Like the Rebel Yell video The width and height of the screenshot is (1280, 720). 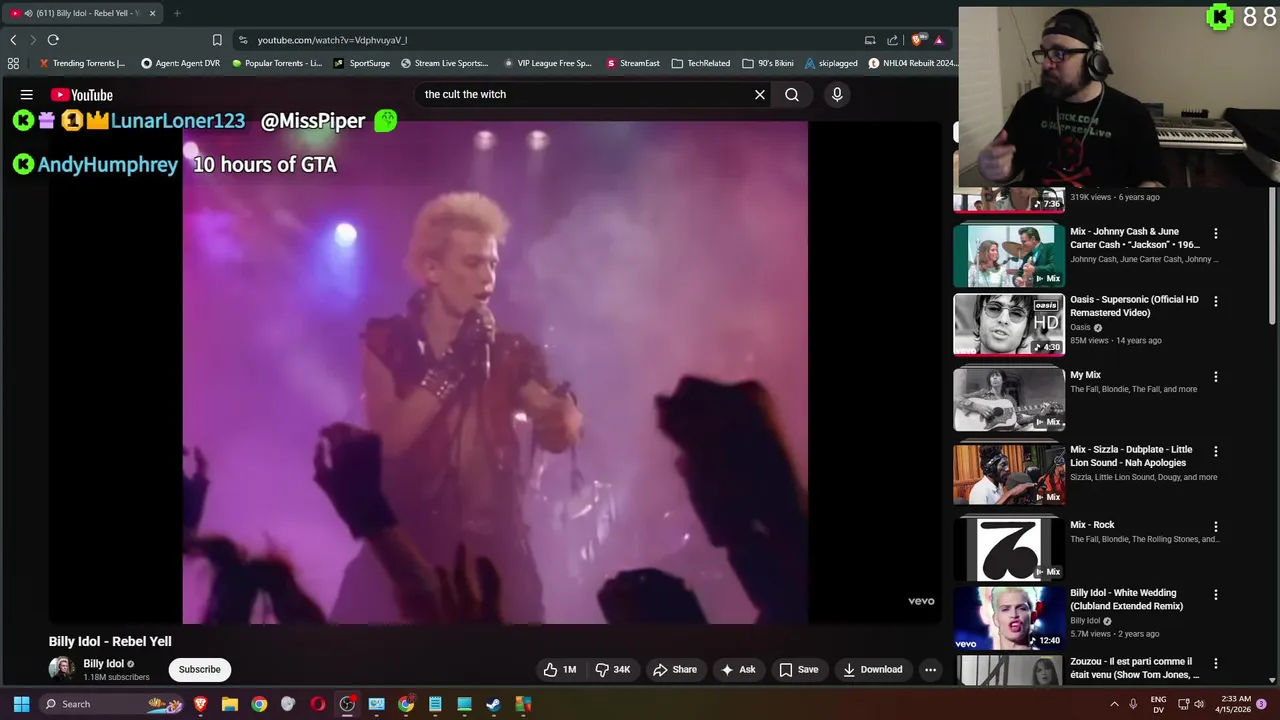[x=560, y=670]
